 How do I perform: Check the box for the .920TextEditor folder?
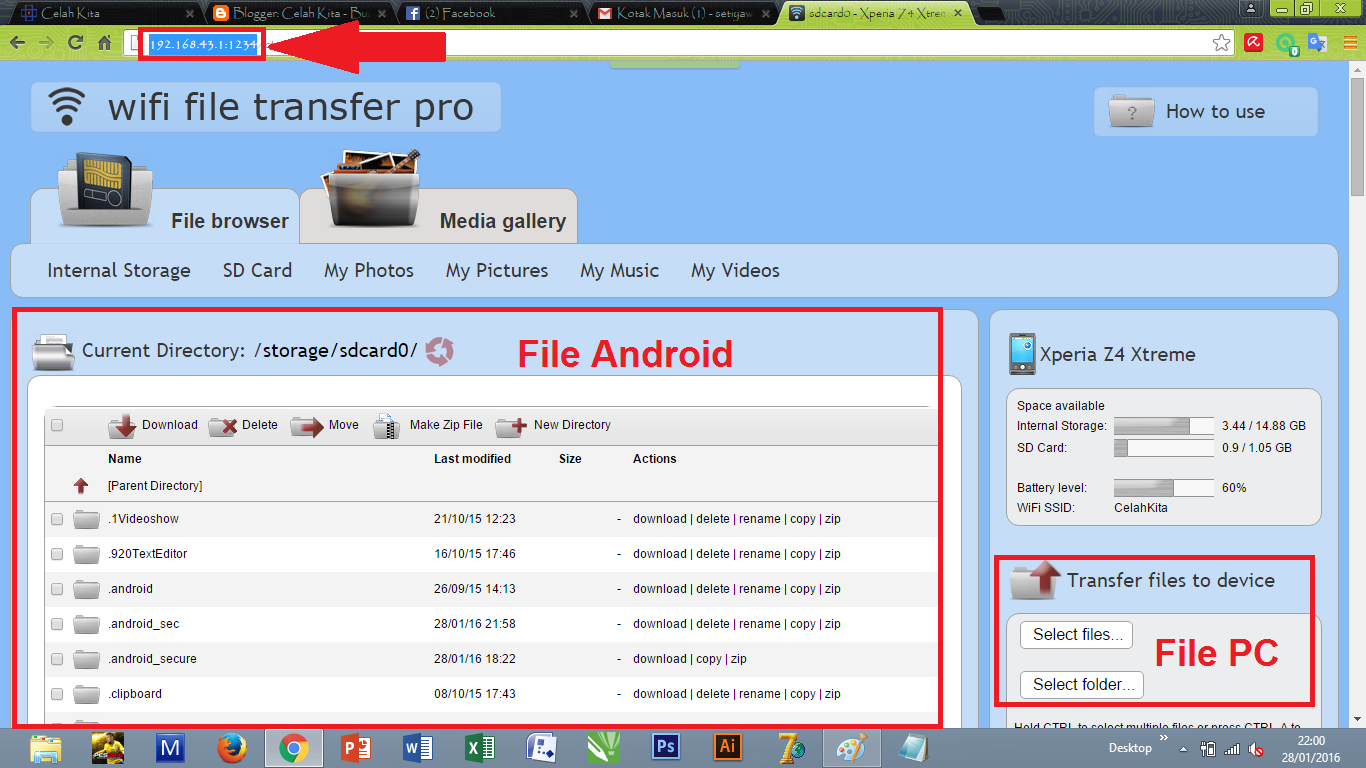click(x=57, y=554)
